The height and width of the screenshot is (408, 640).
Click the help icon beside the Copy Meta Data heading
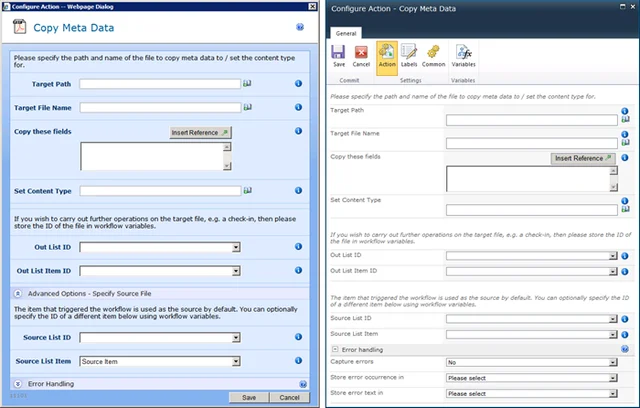(300, 28)
